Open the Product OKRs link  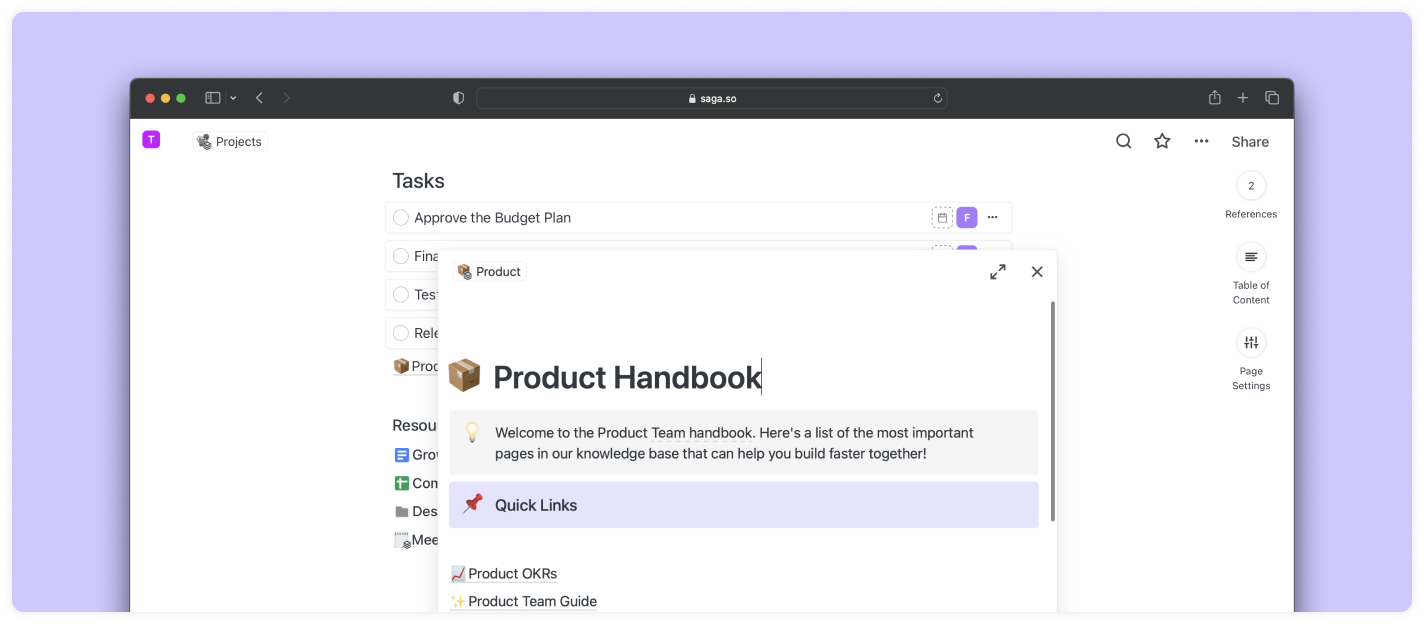(511, 574)
